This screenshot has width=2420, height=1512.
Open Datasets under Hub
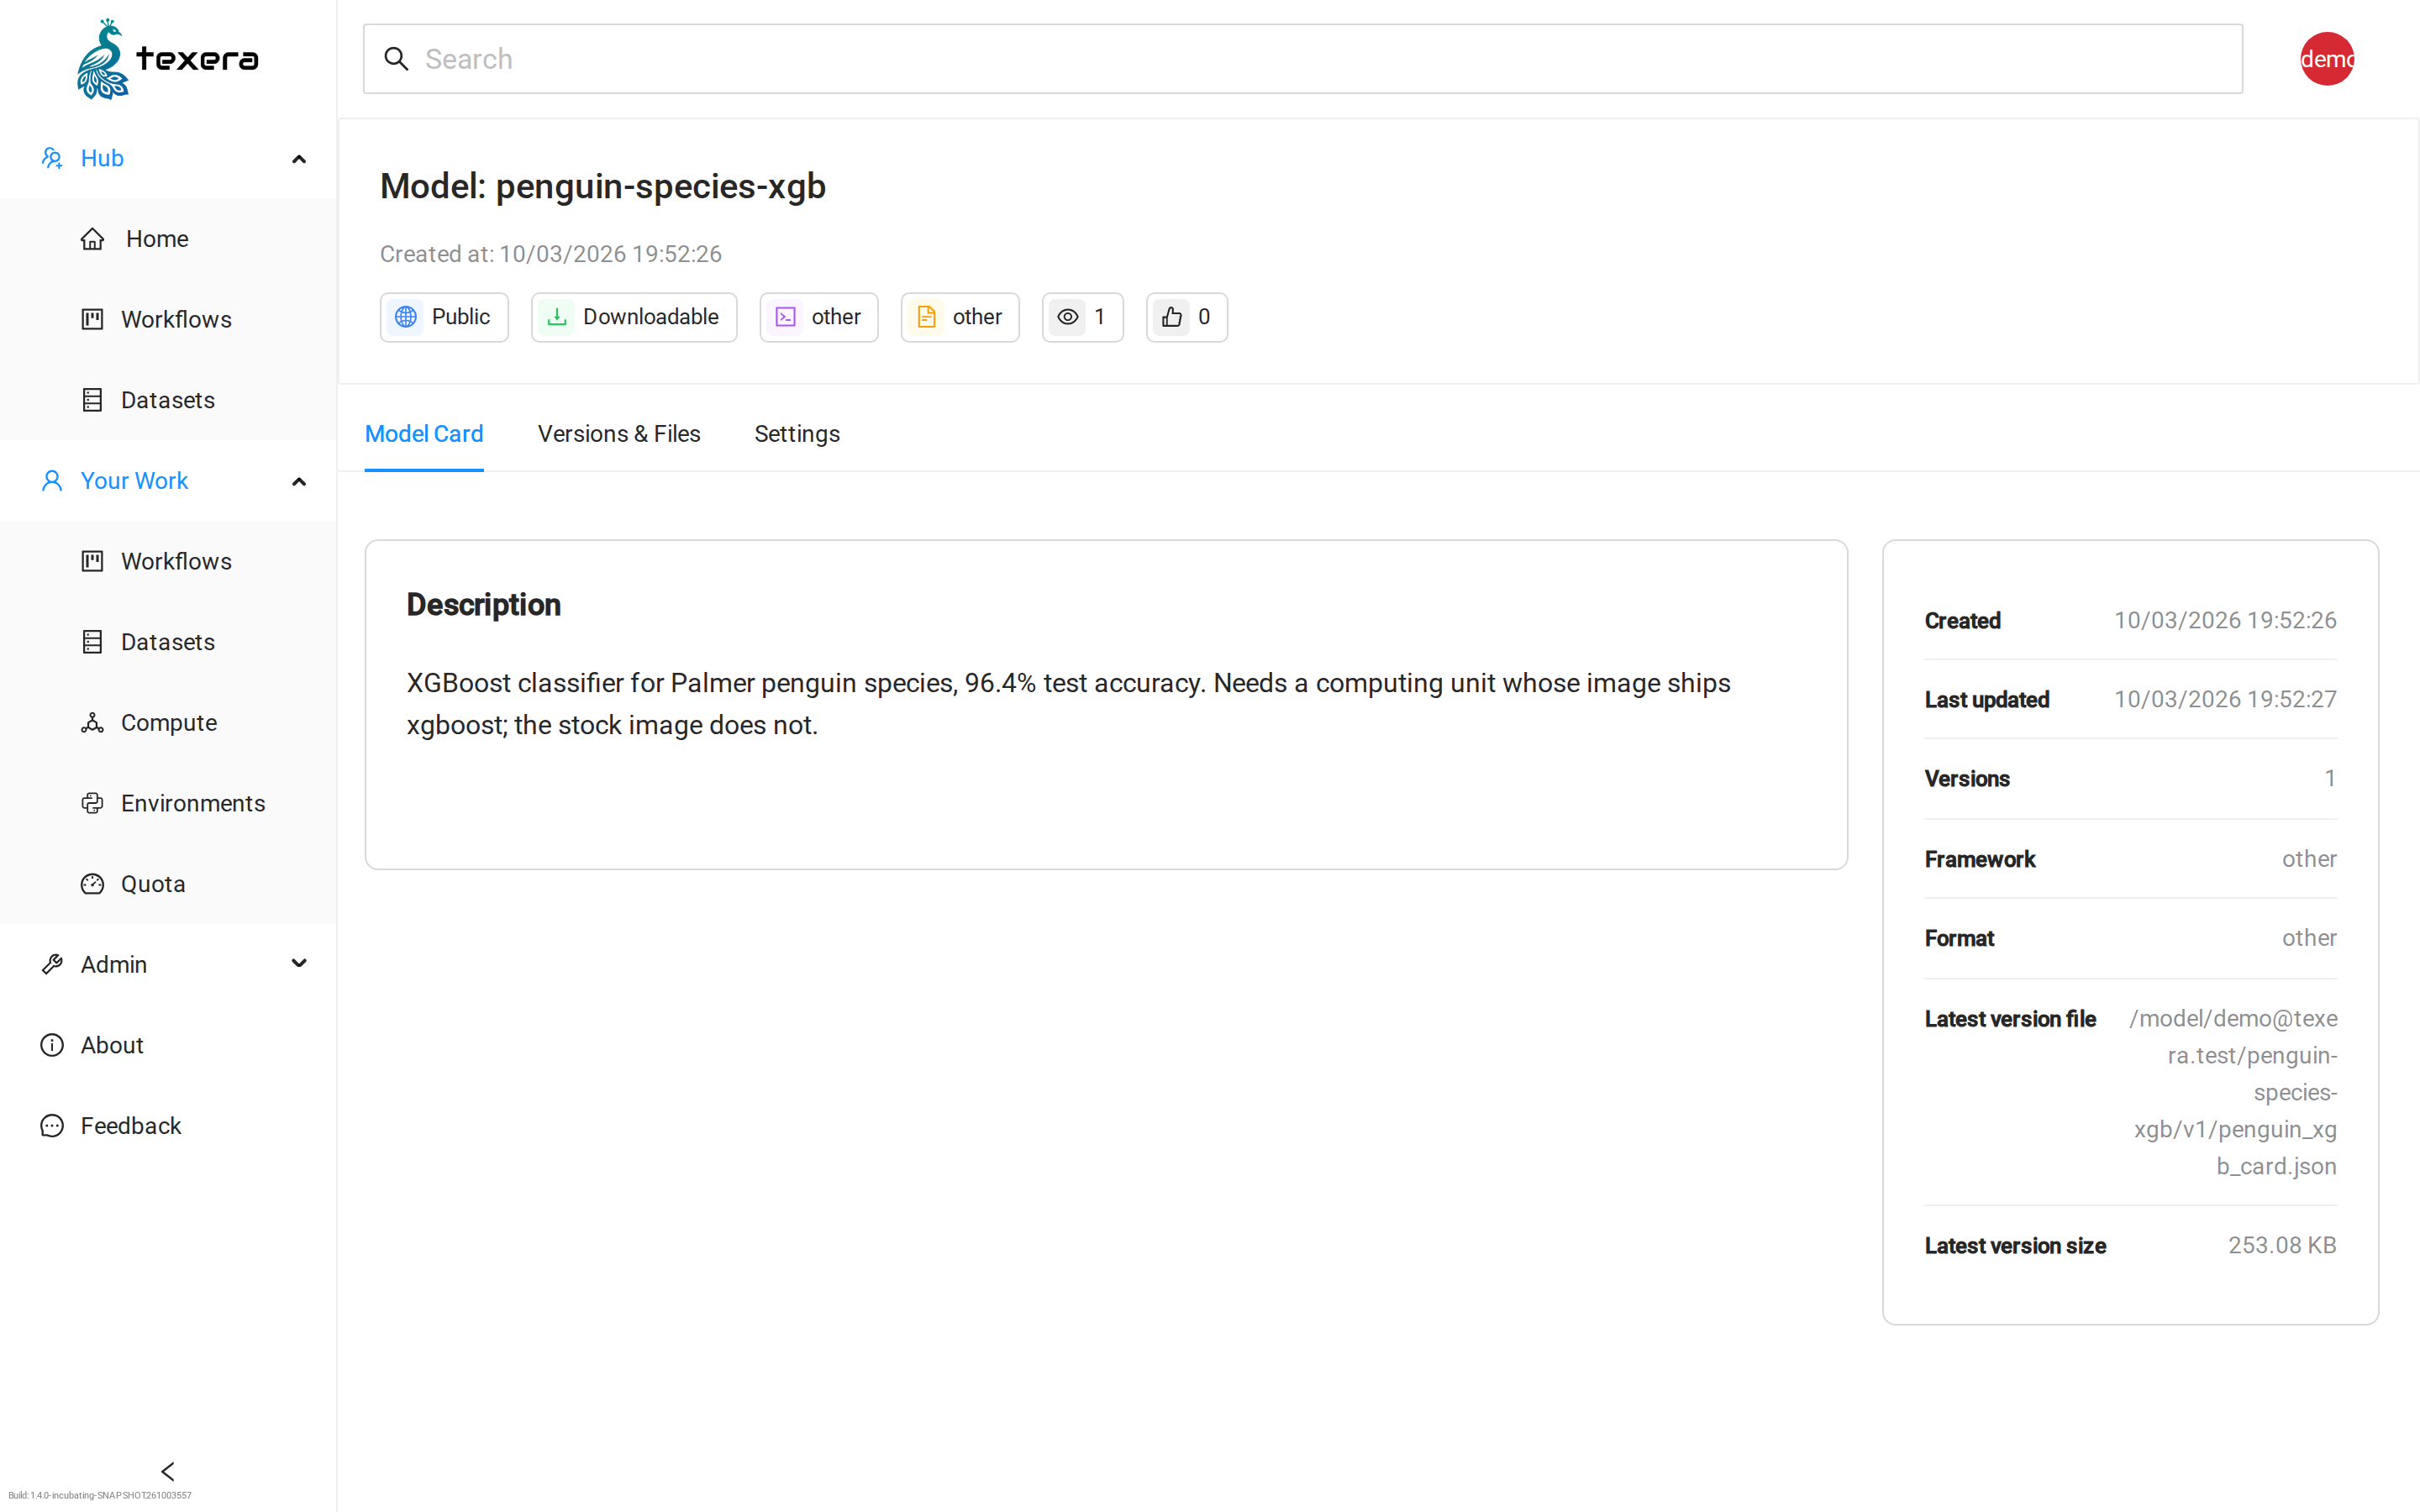pos(168,400)
